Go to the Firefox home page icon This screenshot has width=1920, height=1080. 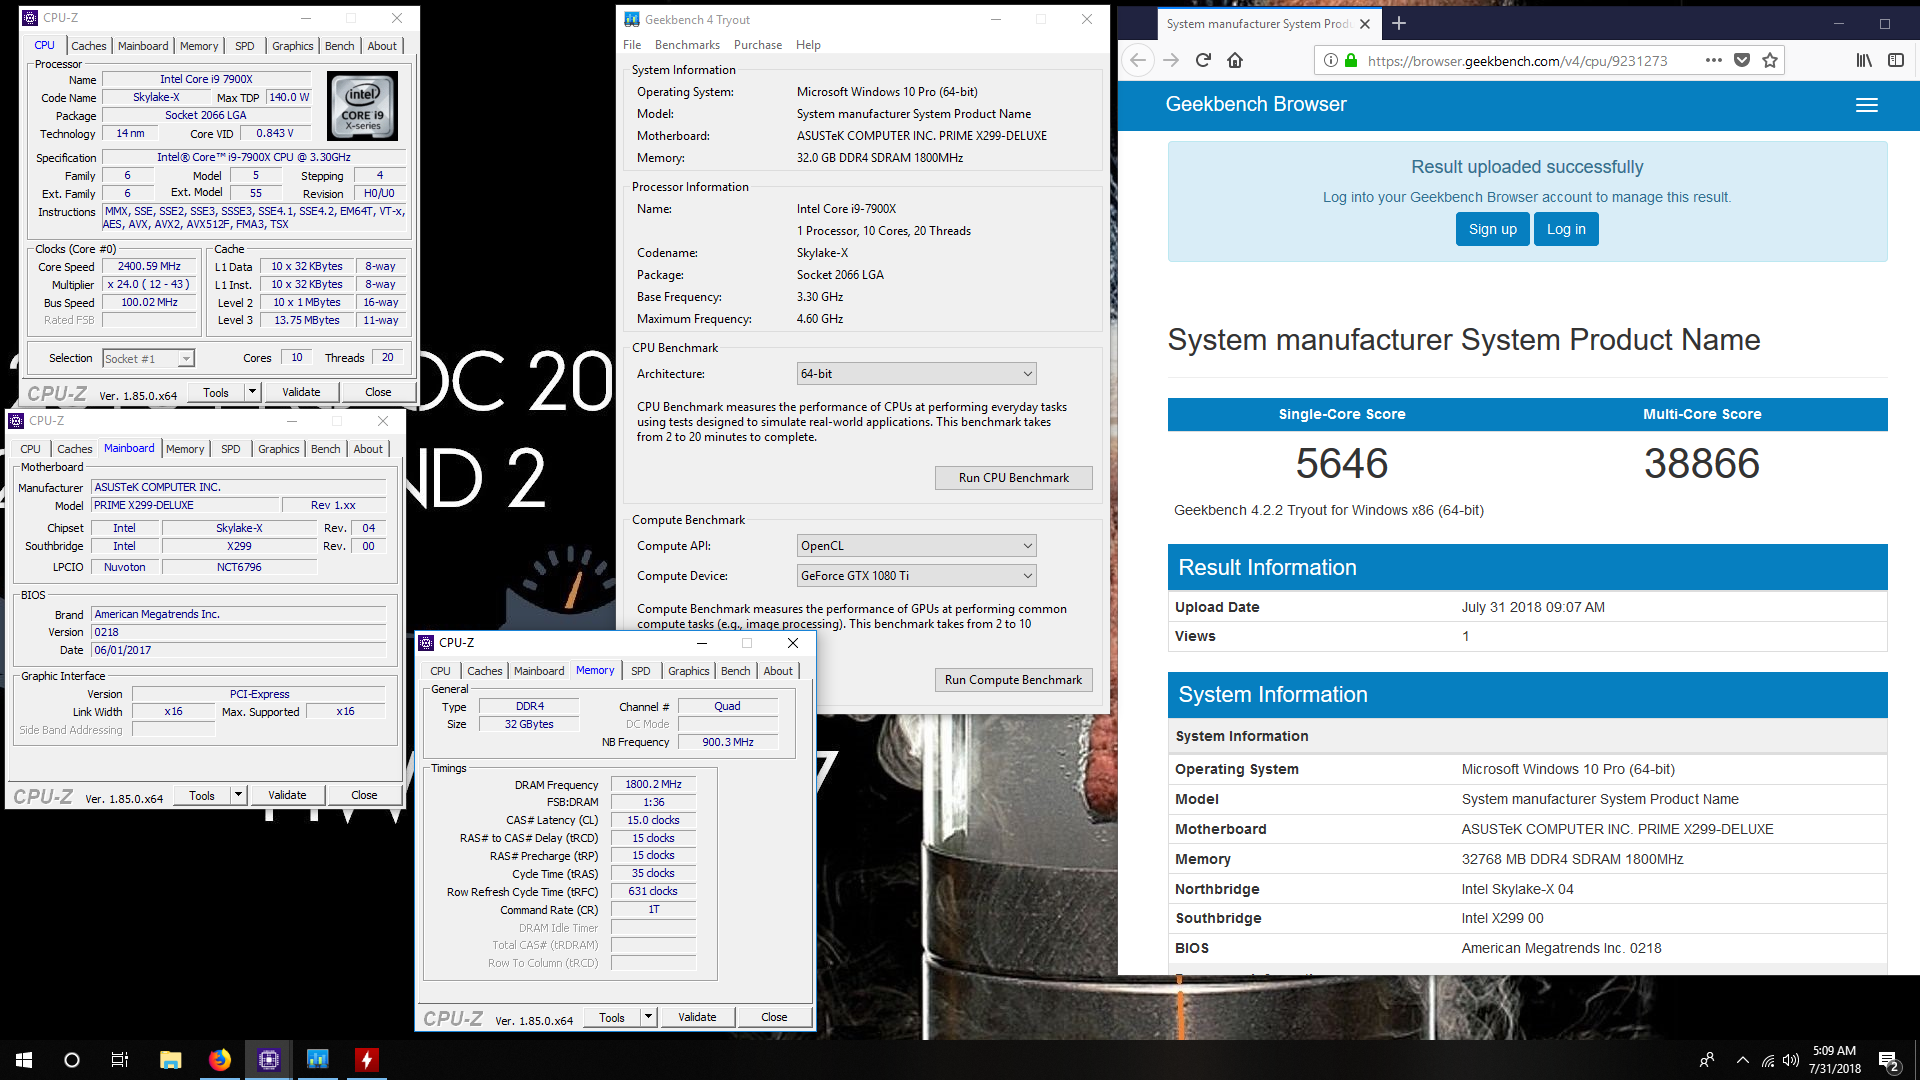tap(1235, 60)
